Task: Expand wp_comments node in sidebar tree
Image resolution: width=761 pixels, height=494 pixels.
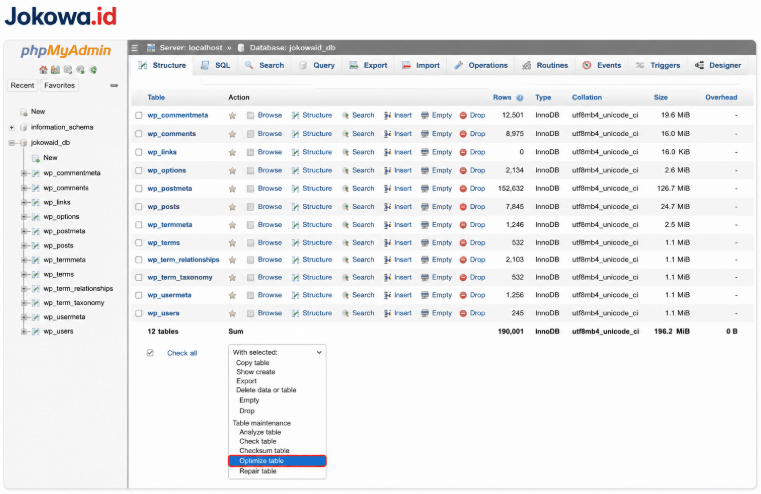Action: coord(24,188)
